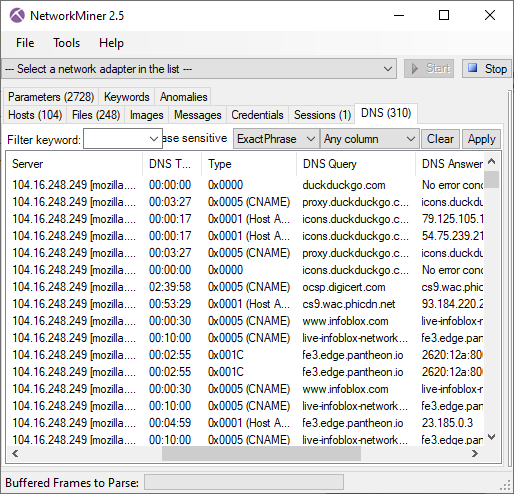Switch to the Sessions (1) tab
The height and width of the screenshot is (494, 514).
coord(322,115)
